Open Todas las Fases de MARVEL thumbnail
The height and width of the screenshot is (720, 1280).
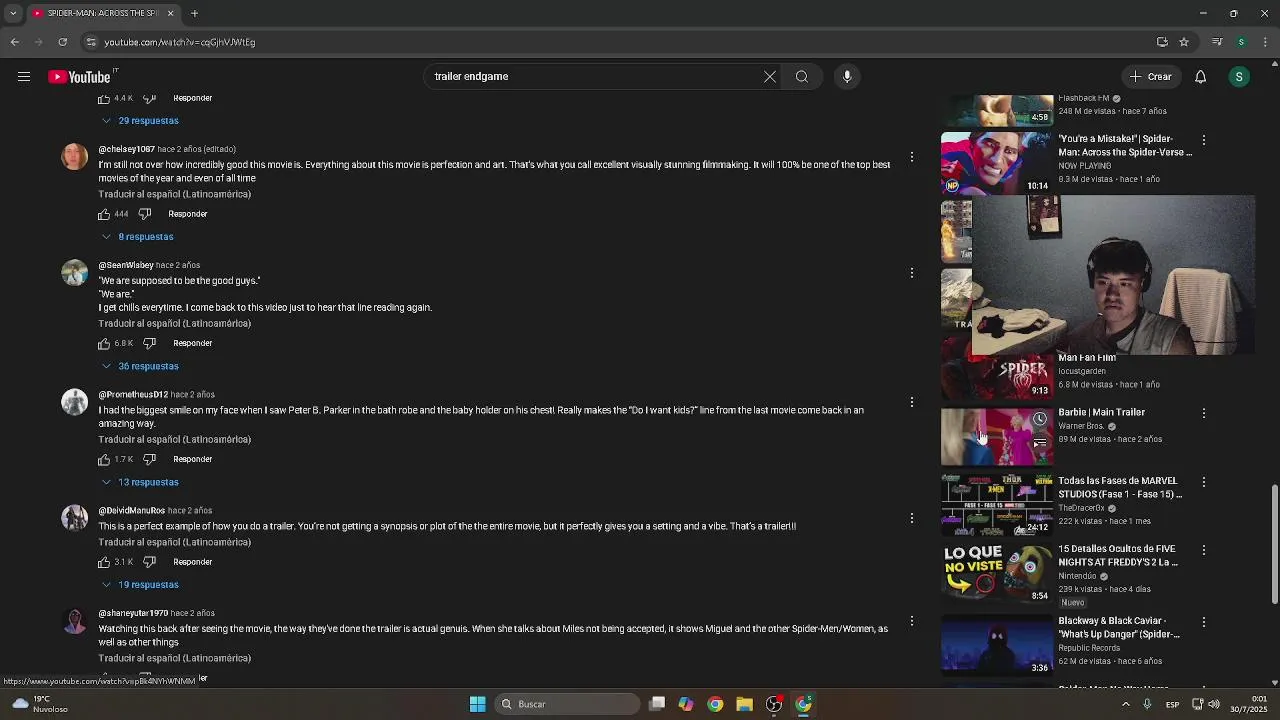point(997,505)
